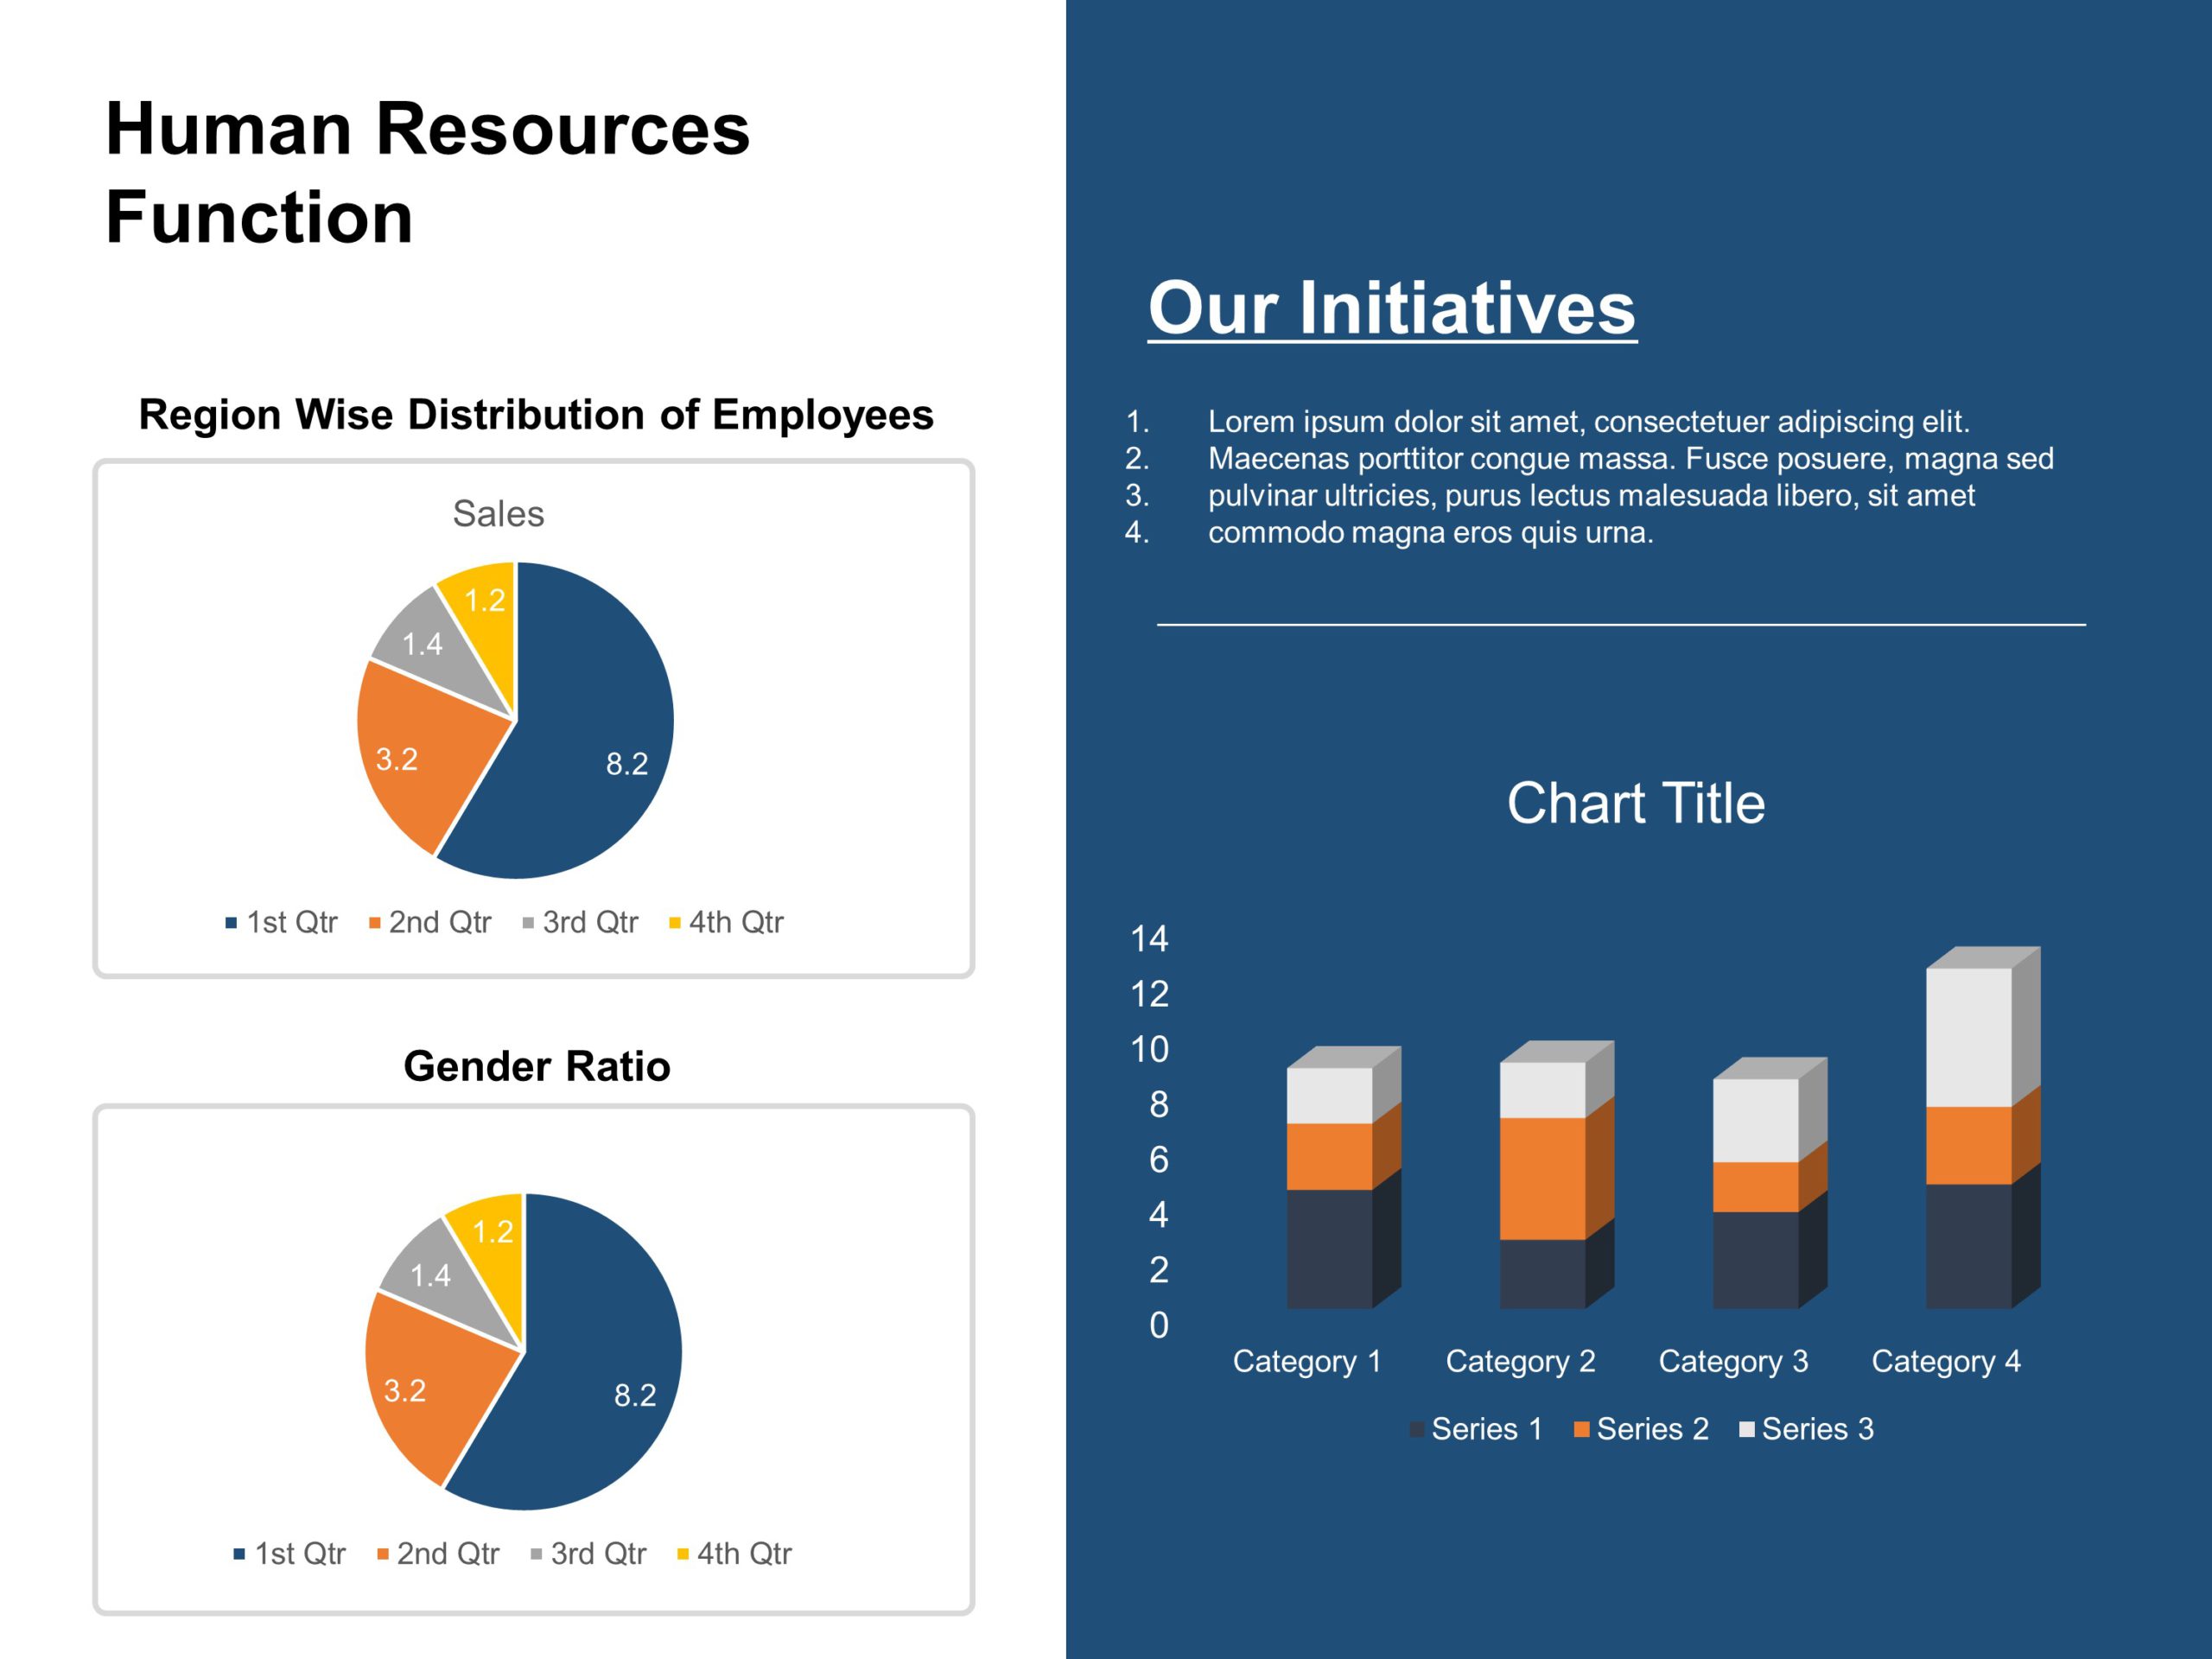
Task: Click the 'Human Resources Function' title
Action: tap(427, 172)
